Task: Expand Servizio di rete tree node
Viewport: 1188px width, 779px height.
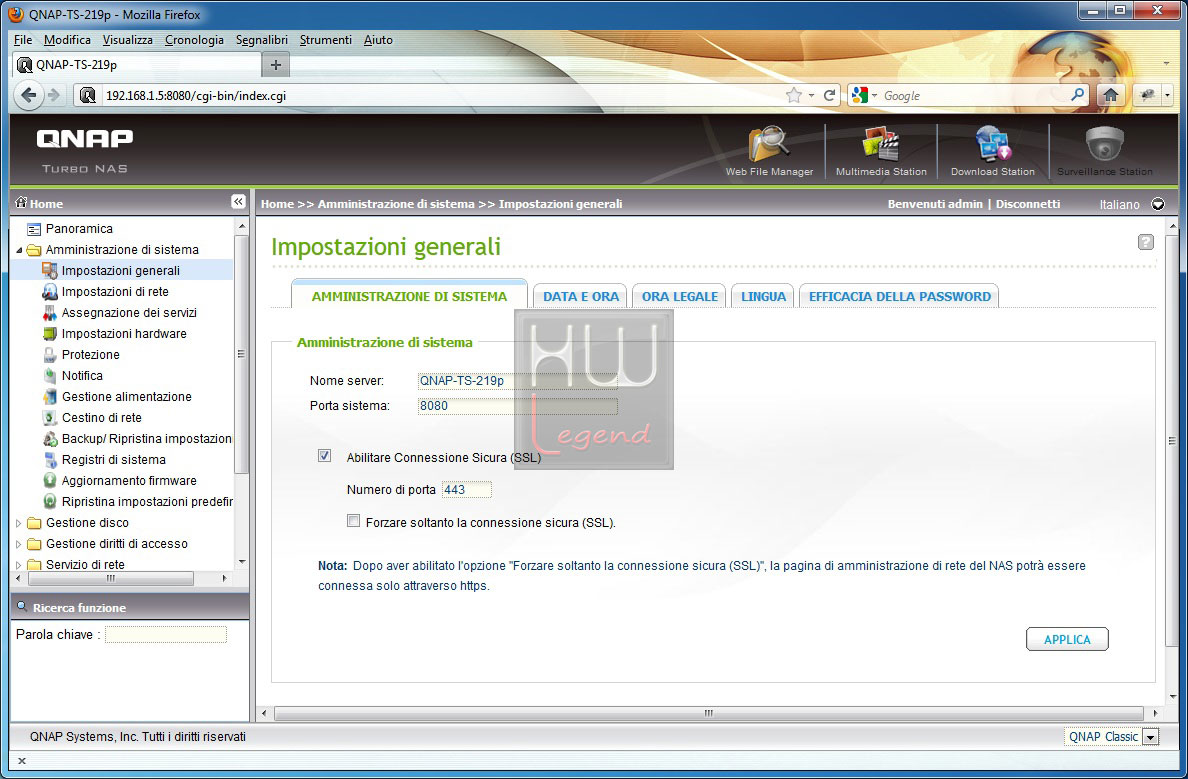Action: pyautogui.click(x=19, y=565)
